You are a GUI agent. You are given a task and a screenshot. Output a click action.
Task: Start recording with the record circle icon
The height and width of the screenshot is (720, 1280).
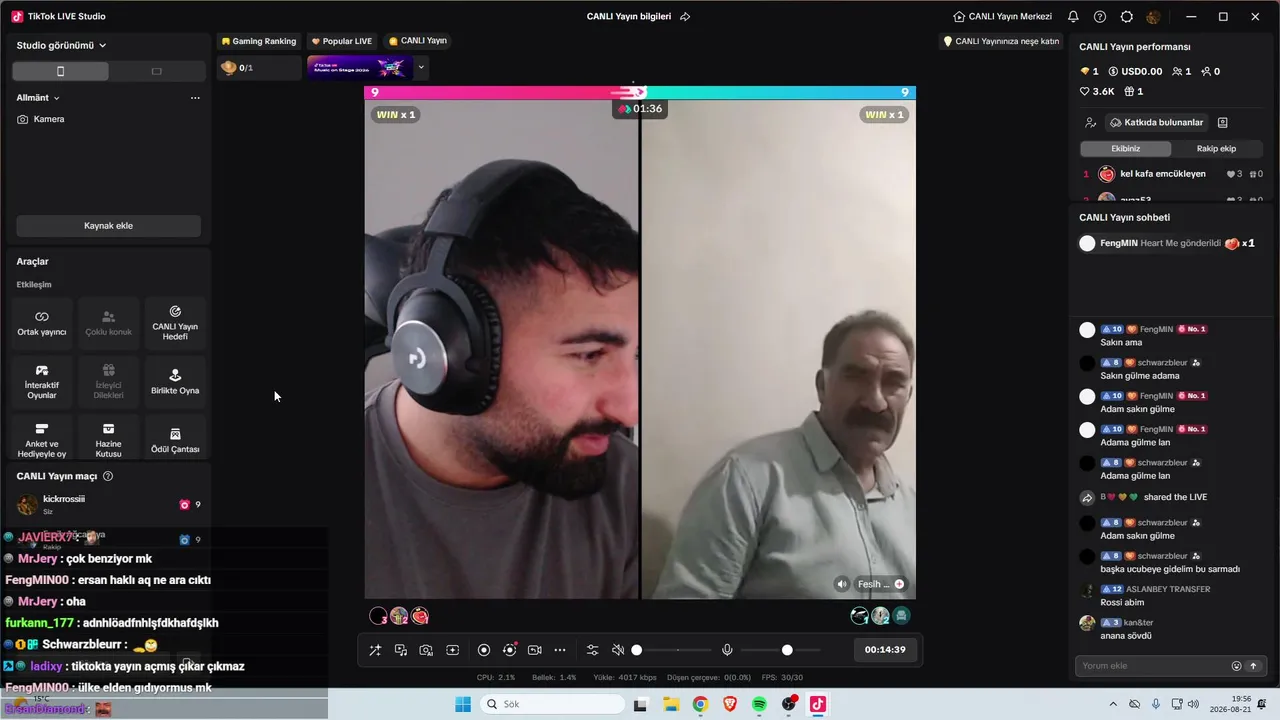[484, 650]
